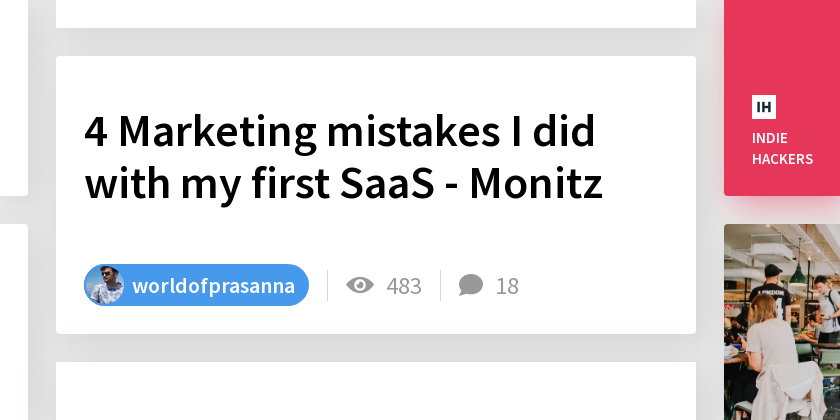Click the partial card on the left edge
Image resolution: width=840 pixels, height=420 pixels.
(14, 98)
